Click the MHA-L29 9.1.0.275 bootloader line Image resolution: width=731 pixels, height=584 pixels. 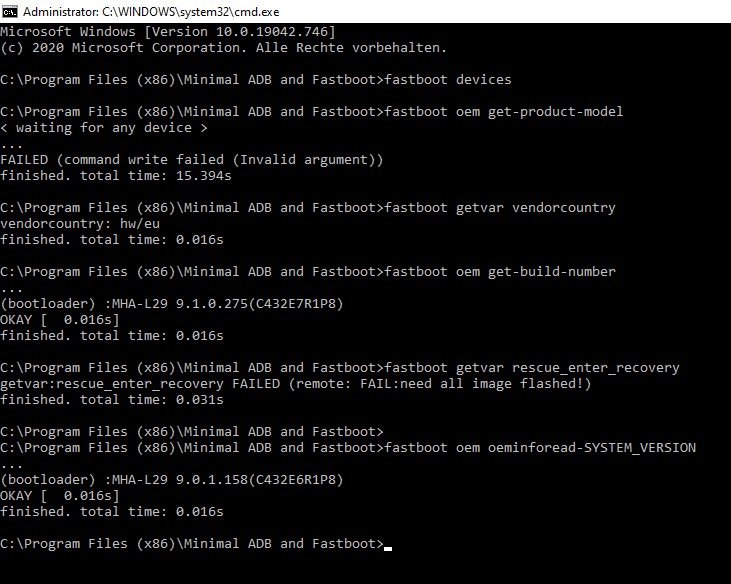(x=172, y=304)
